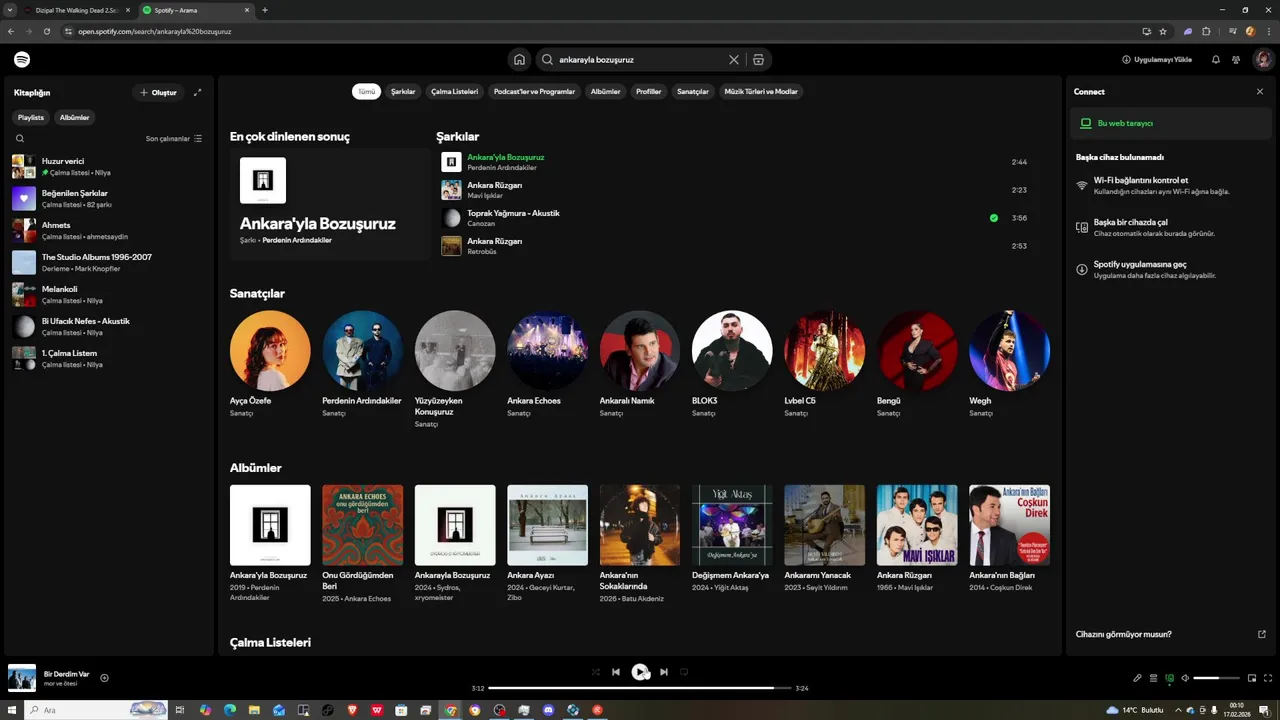Select the Profiller filter chip
This screenshot has width=1280, height=720.
point(649,91)
